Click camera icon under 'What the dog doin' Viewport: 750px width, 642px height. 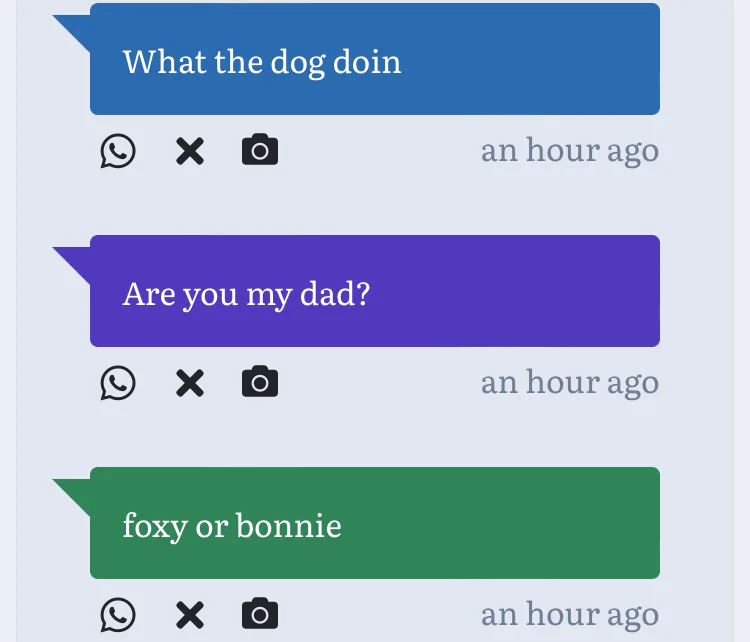260,150
